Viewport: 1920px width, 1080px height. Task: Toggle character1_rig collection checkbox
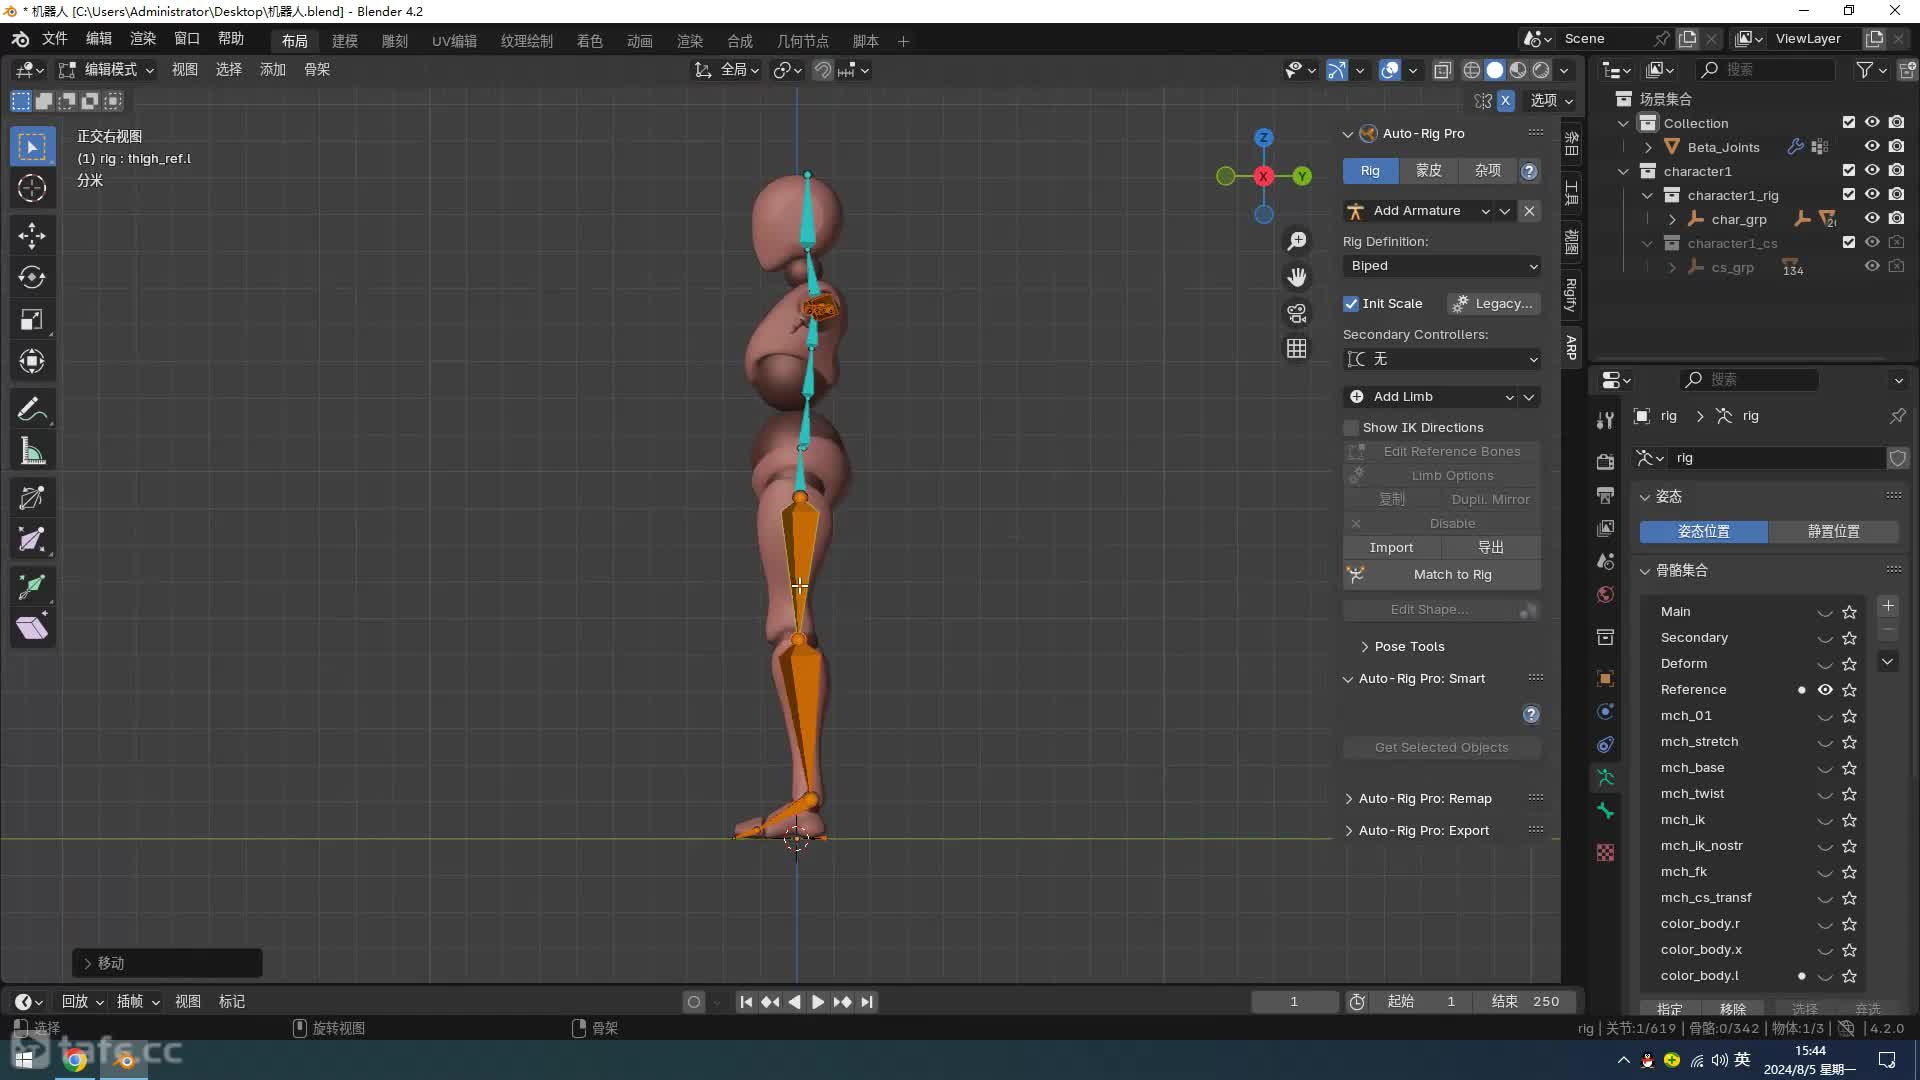pos(1849,195)
